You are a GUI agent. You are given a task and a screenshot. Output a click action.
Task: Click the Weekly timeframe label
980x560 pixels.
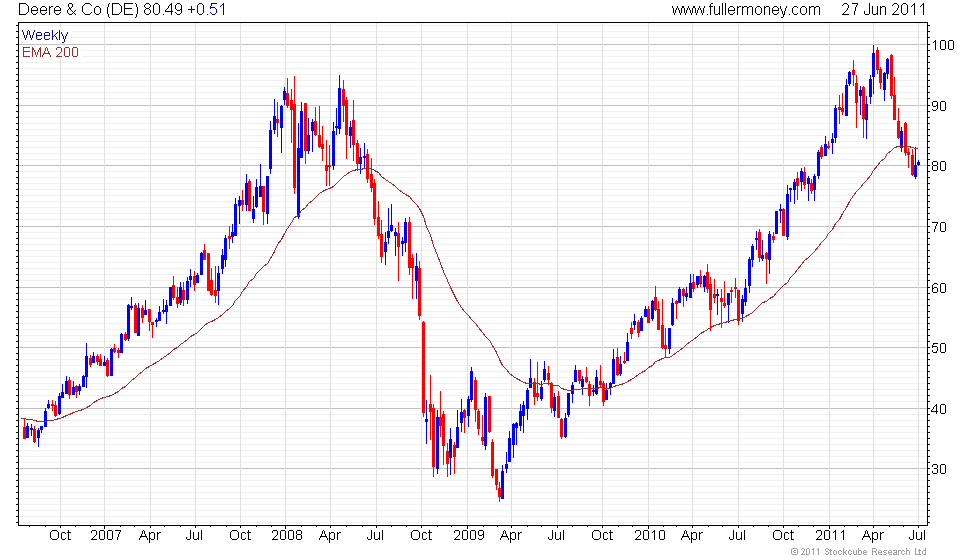click(x=44, y=36)
